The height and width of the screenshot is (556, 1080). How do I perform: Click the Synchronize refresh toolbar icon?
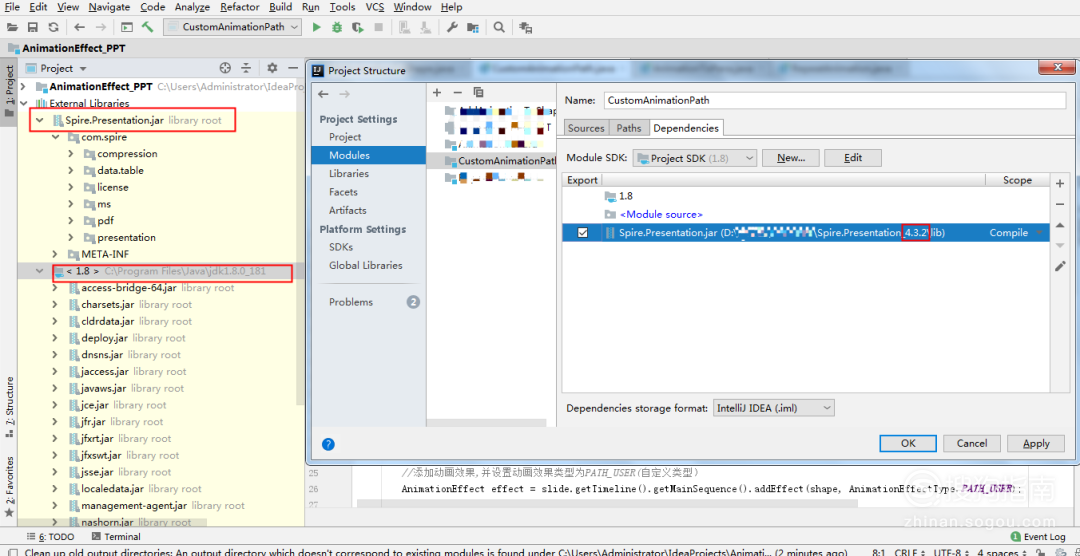[53, 27]
